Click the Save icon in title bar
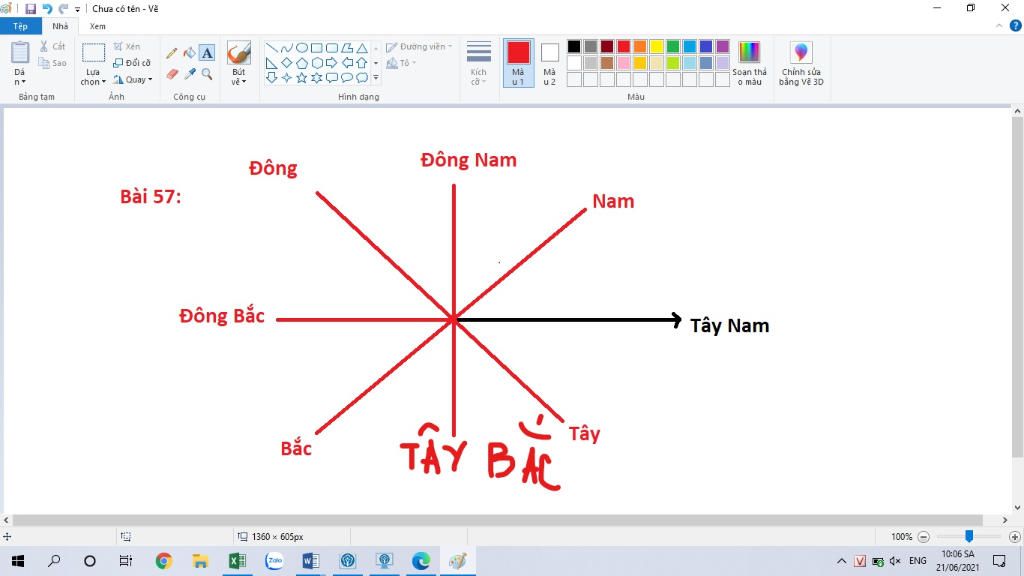 tap(30, 8)
